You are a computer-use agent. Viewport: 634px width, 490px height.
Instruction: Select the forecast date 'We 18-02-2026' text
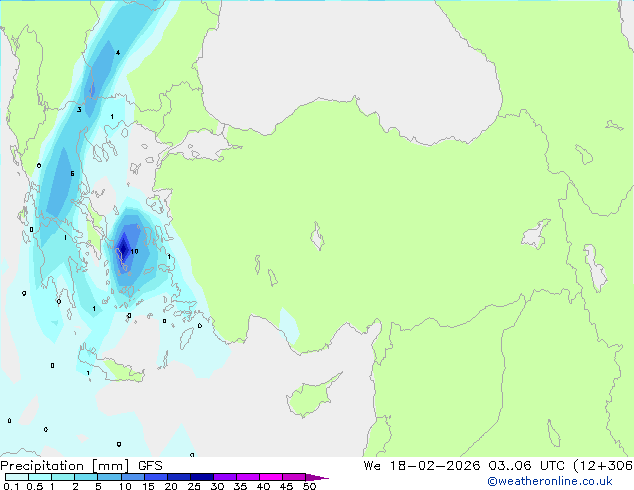pyautogui.click(x=422, y=465)
